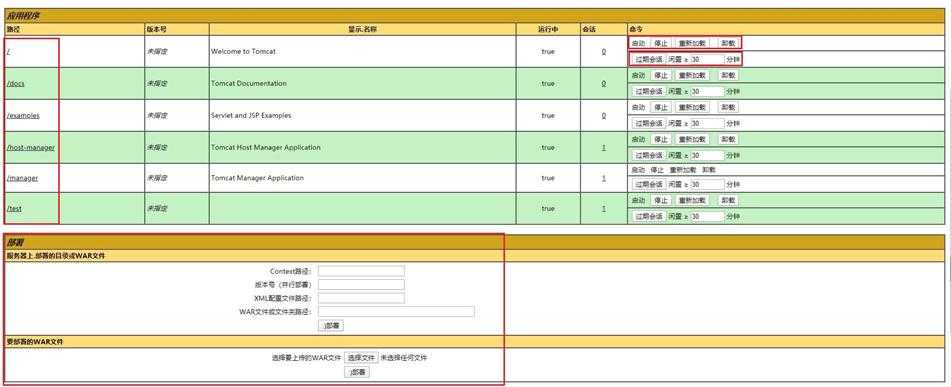Click the XML配置文件路径 input field
Image resolution: width=951 pixels, height=387 pixels.
361,298
